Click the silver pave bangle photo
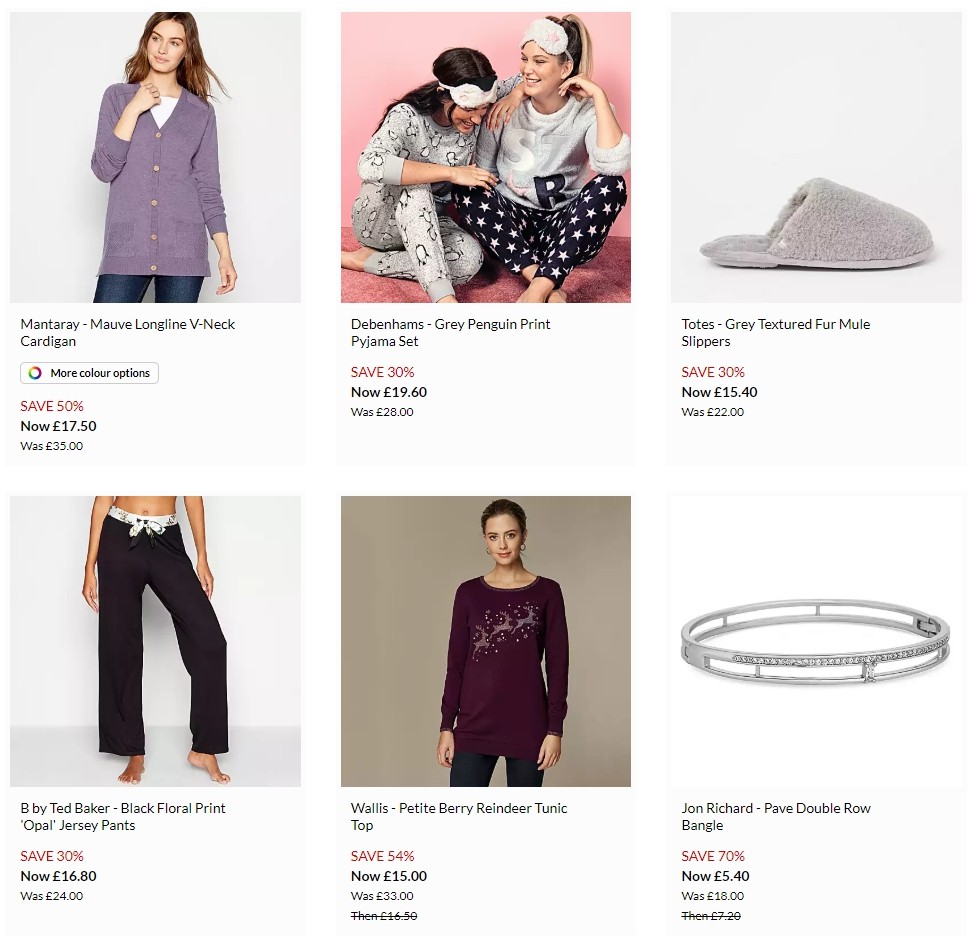Image resolution: width=976 pixels, height=945 pixels. coord(815,640)
